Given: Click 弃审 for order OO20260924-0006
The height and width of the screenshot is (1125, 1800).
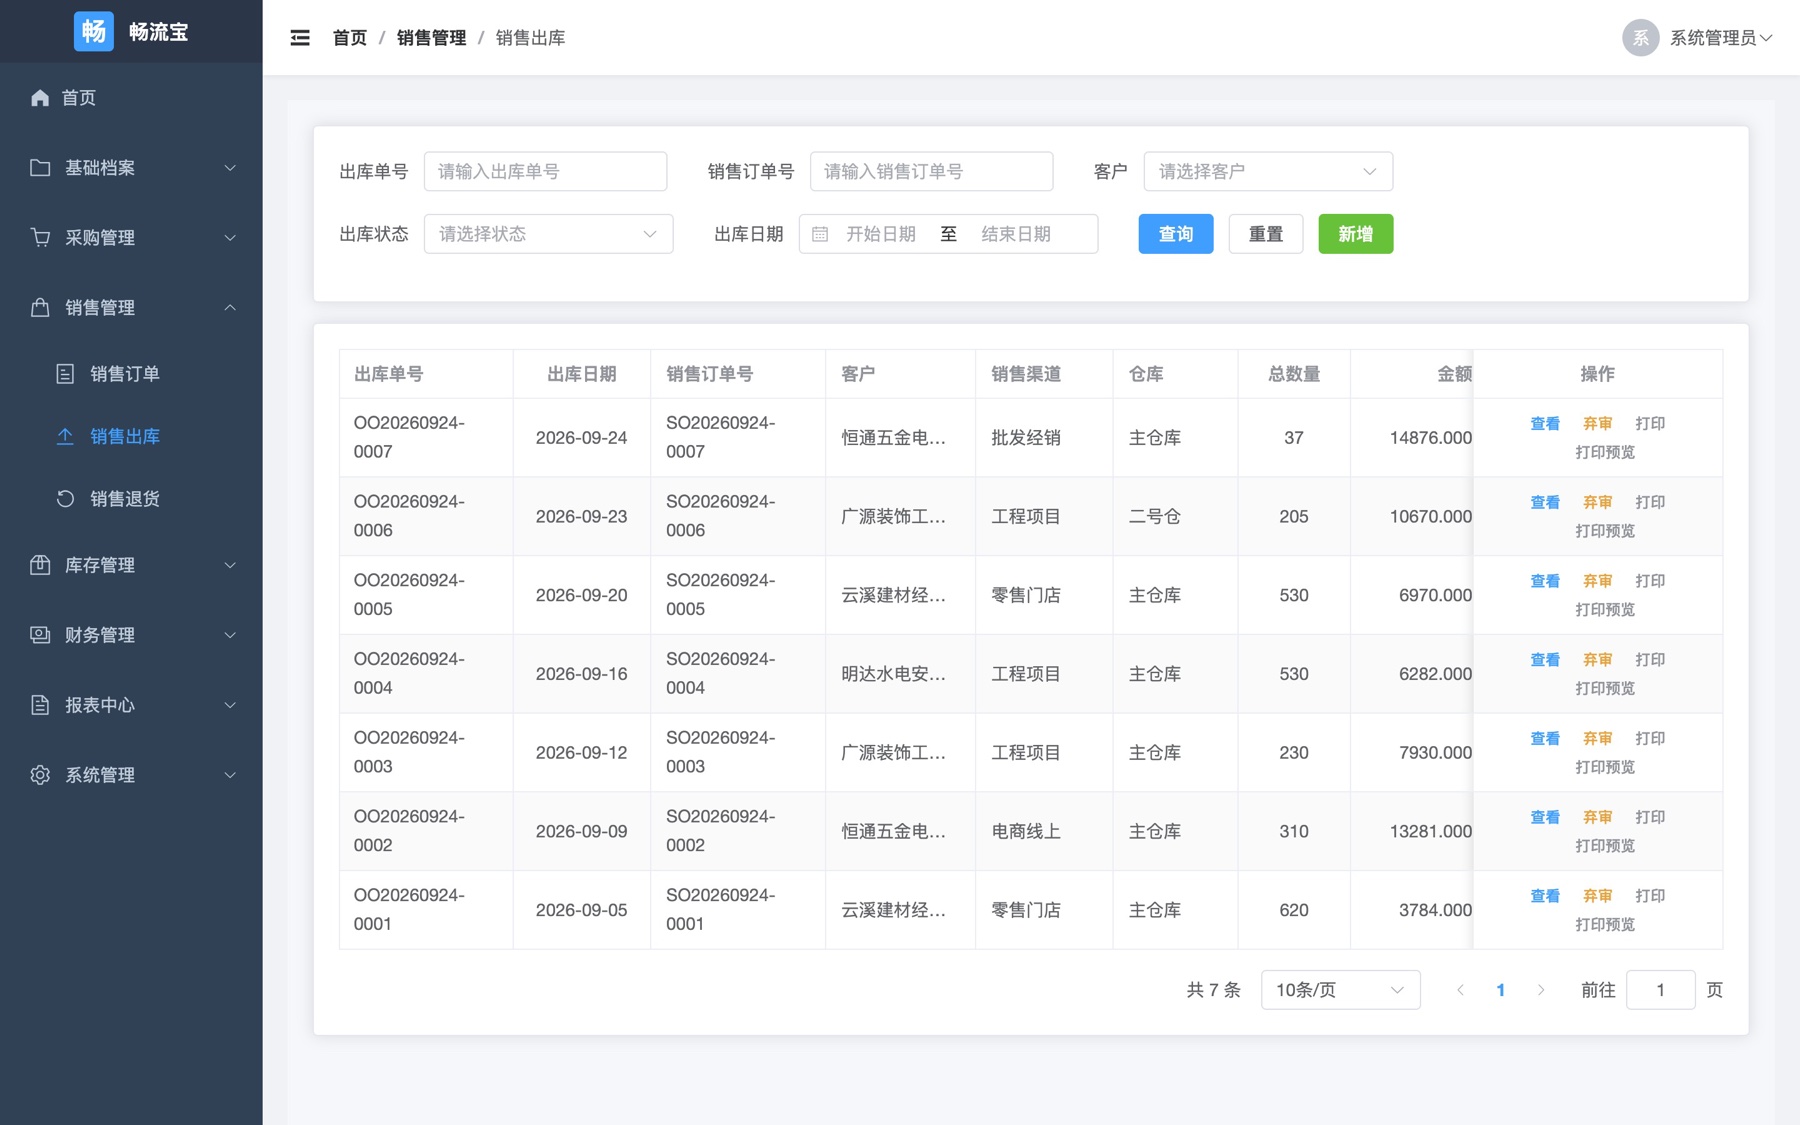Looking at the screenshot, I should click(1597, 502).
